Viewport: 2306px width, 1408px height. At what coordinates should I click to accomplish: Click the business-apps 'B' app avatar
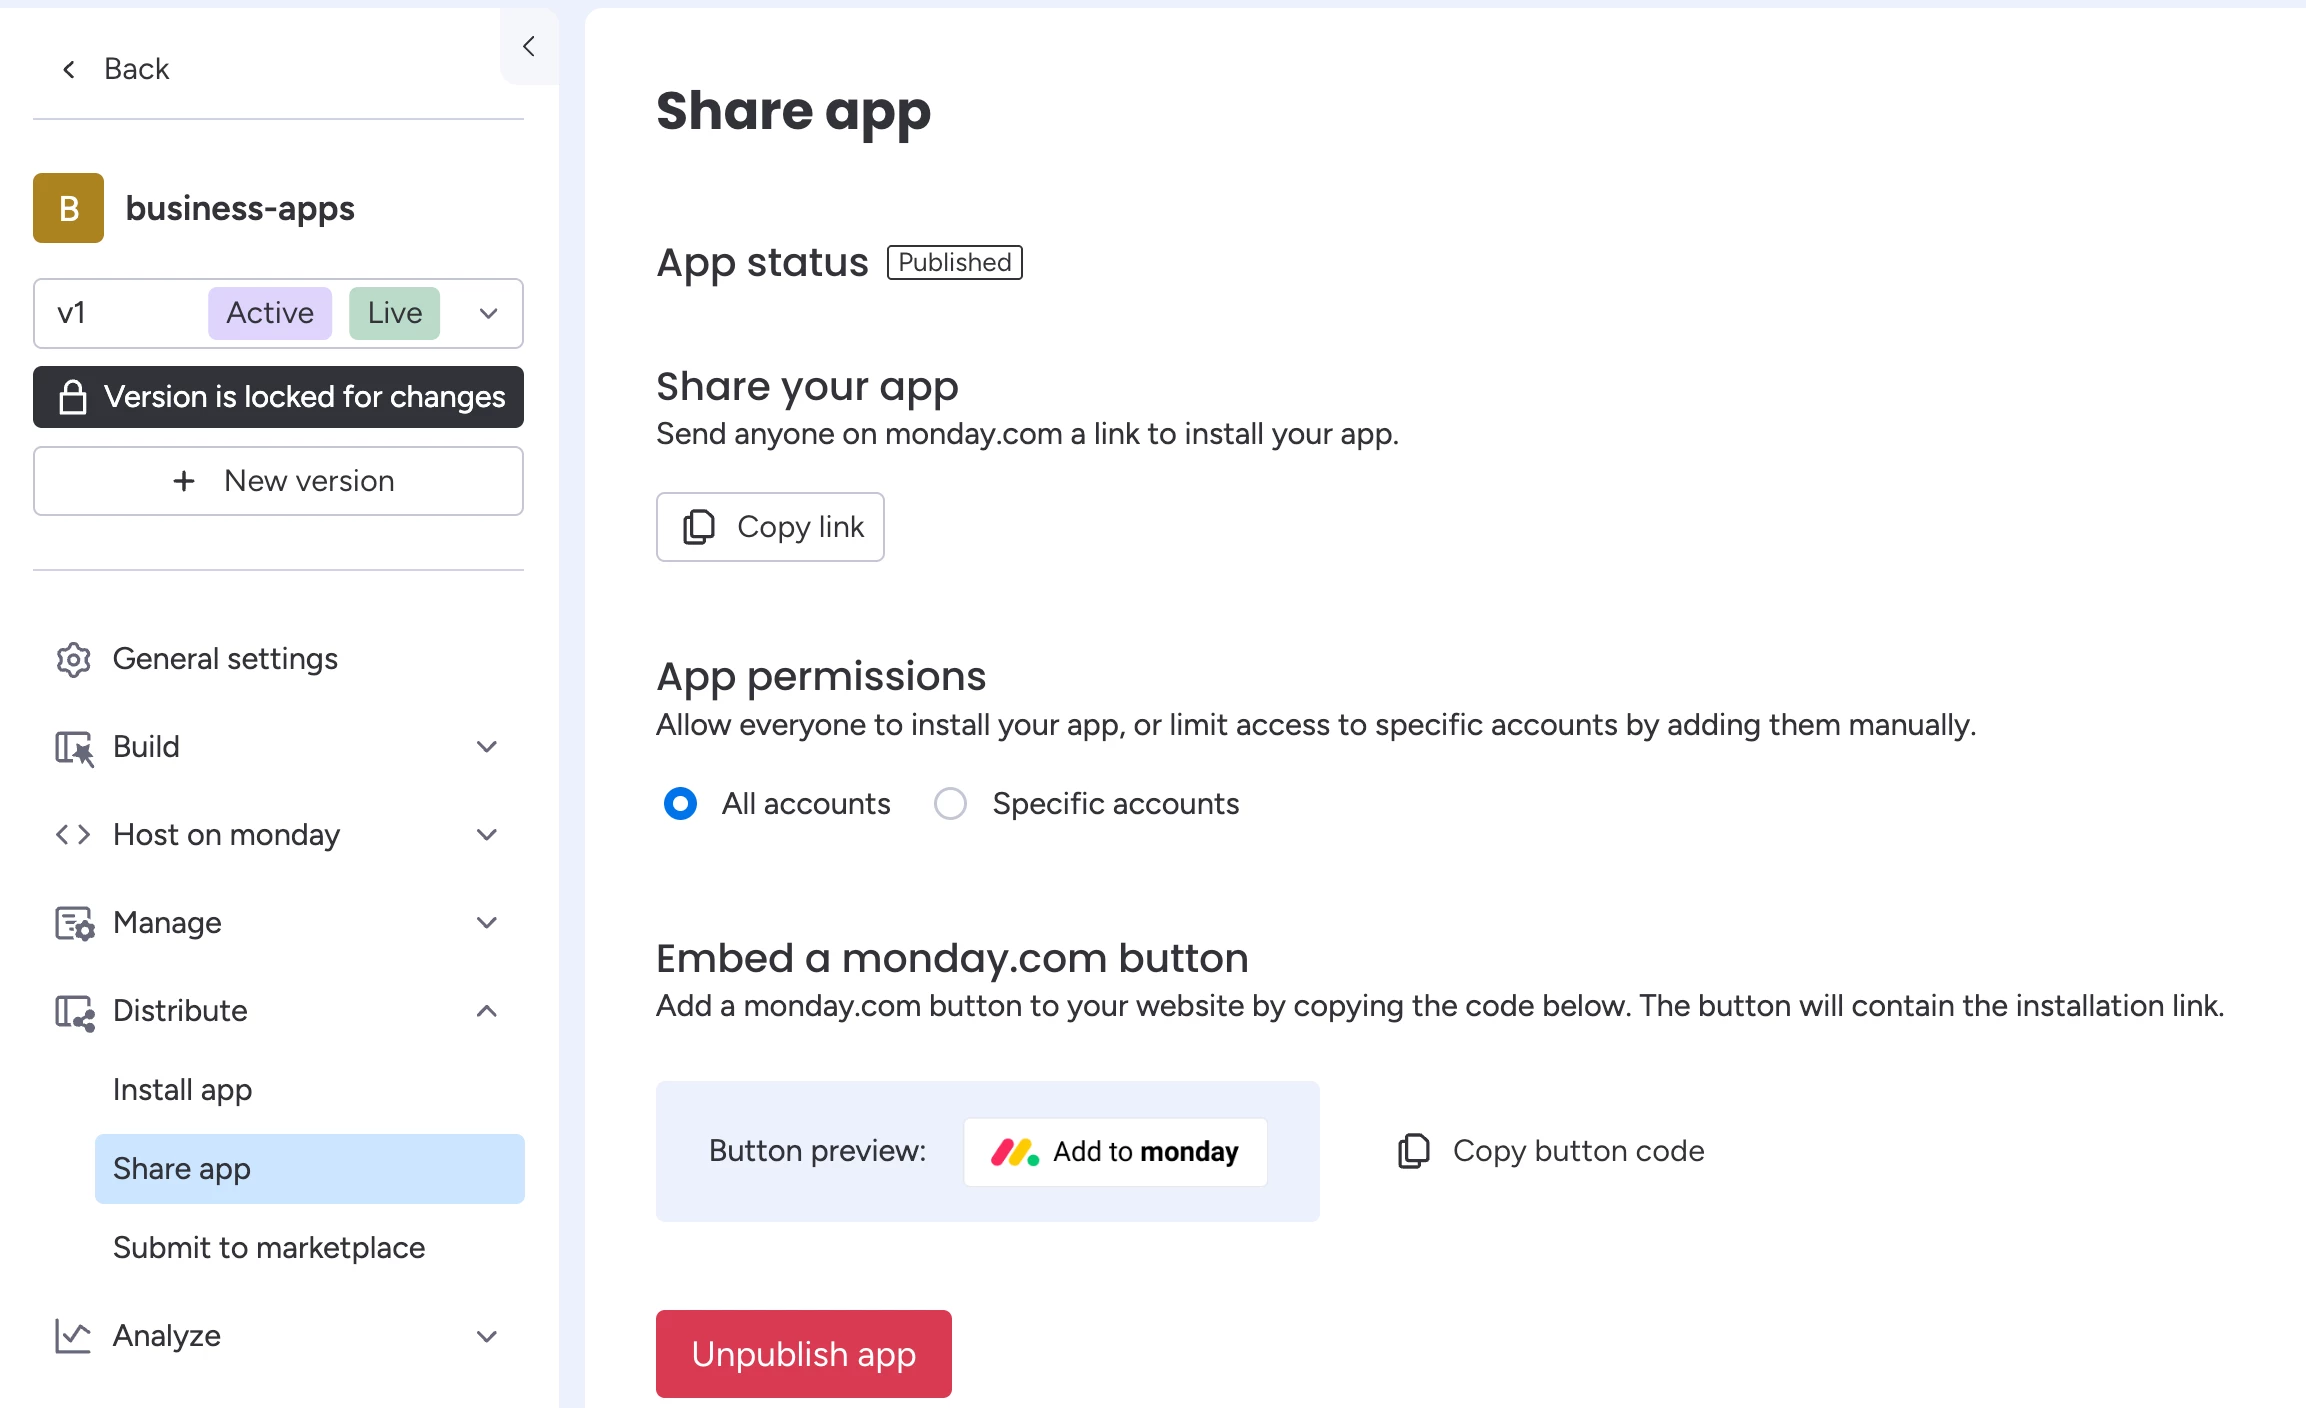68,208
